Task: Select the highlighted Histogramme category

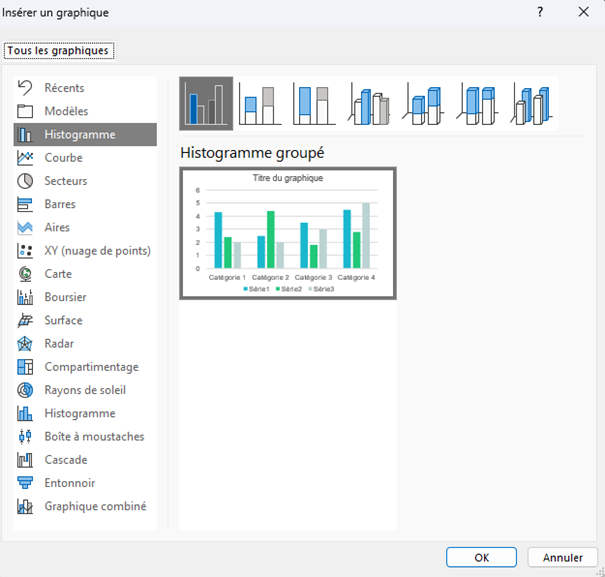Action: pyautogui.click(x=85, y=134)
